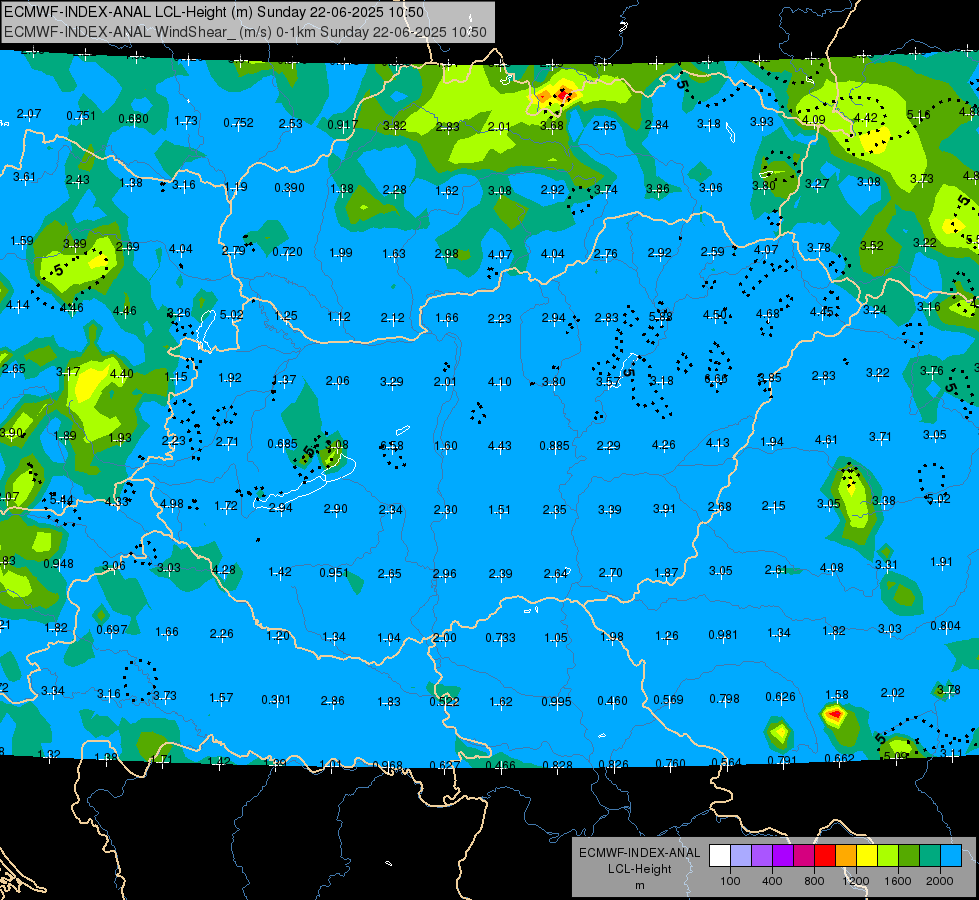The width and height of the screenshot is (979, 900).
Task: Click the wind shear value '0.995'
Action: (x=556, y=701)
